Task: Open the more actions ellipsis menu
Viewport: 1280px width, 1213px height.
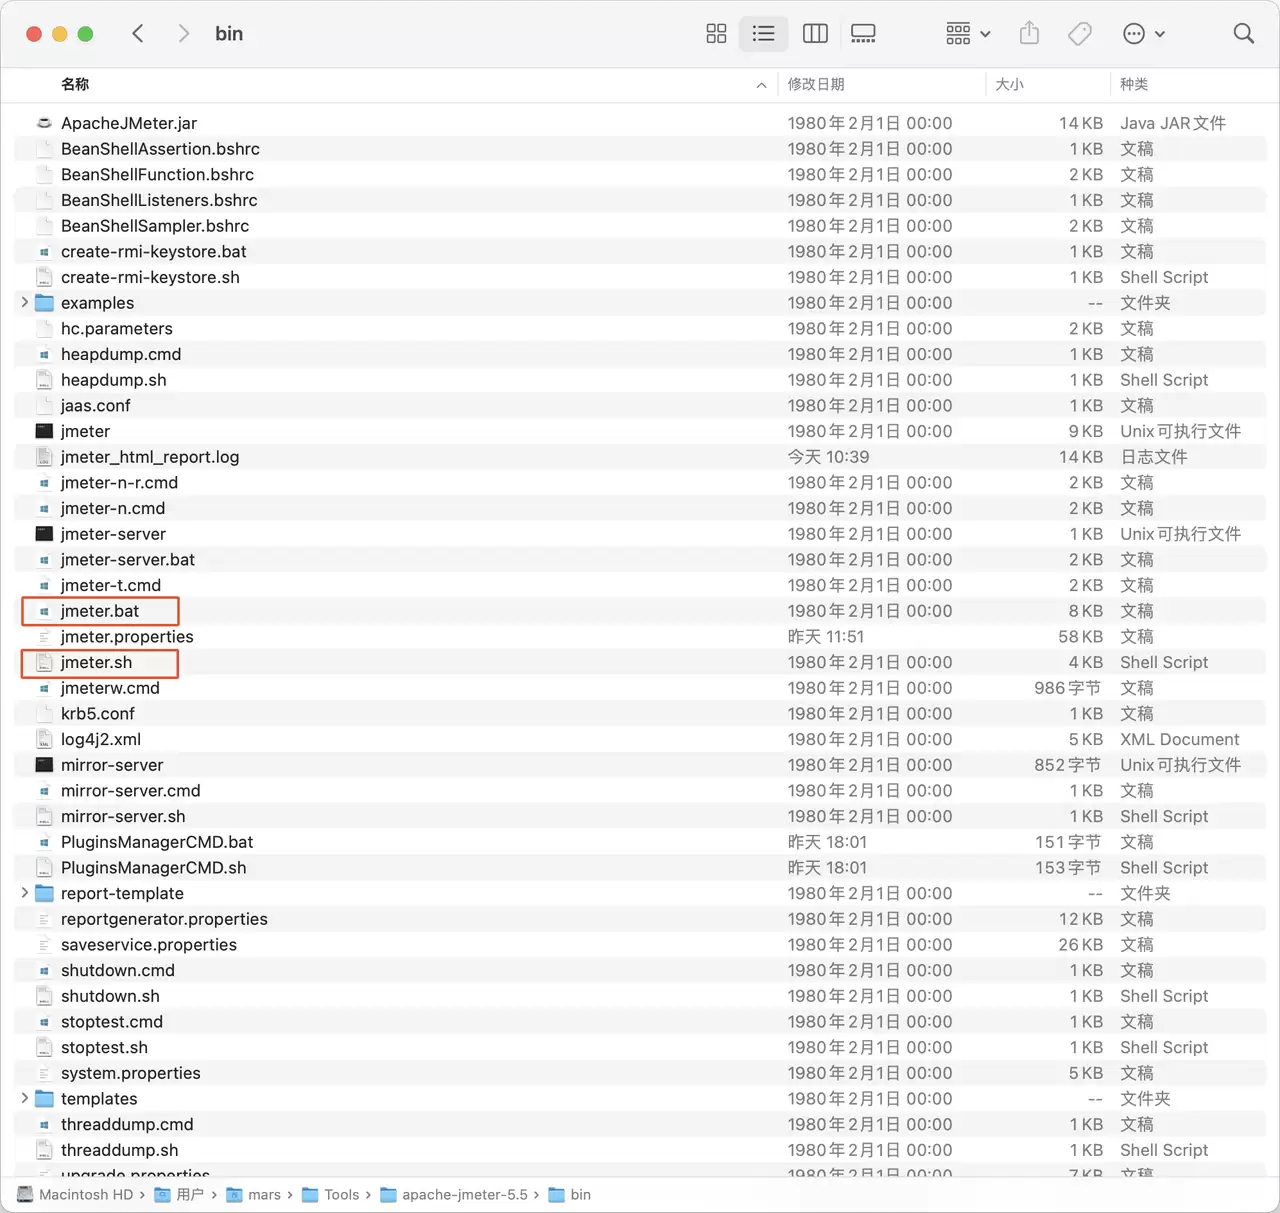Action: click(x=1144, y=34)
